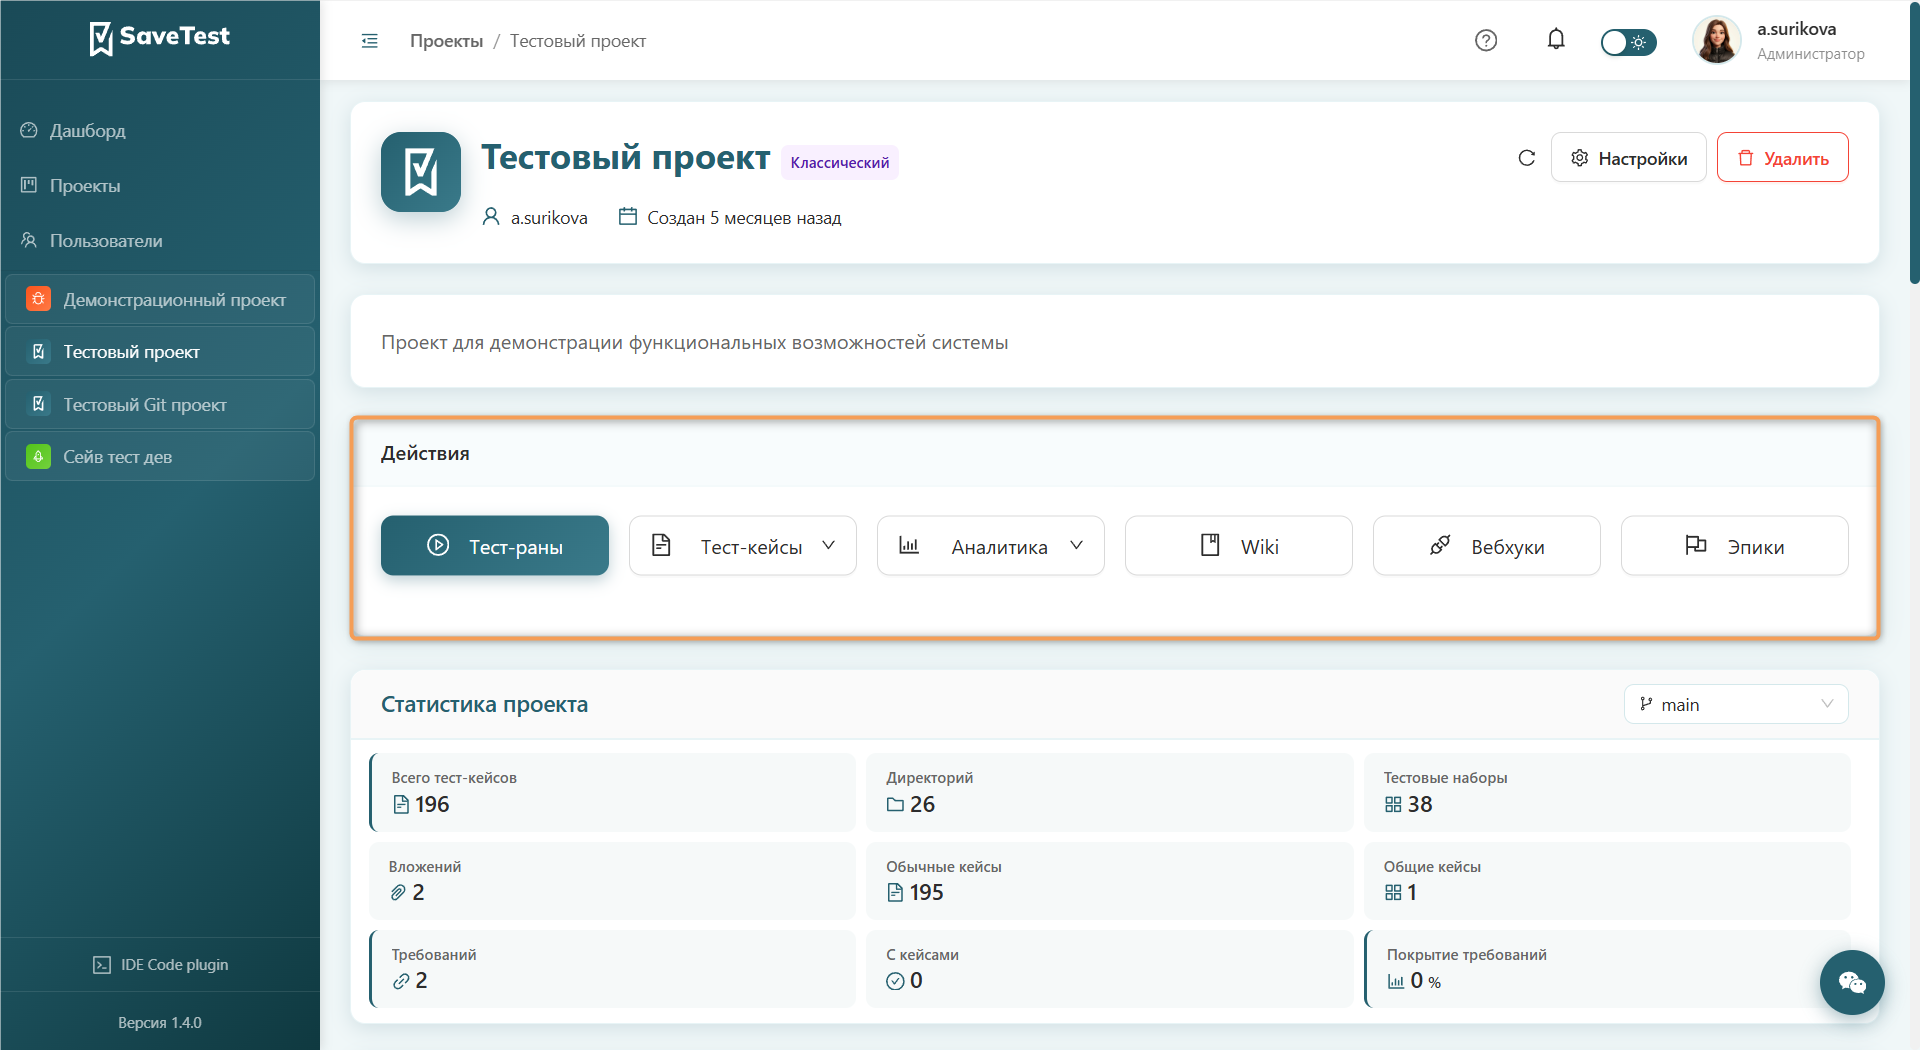Open the main branch selector dropdown
Screen dimensions: 1920x1050
[x=1736, y=704]
